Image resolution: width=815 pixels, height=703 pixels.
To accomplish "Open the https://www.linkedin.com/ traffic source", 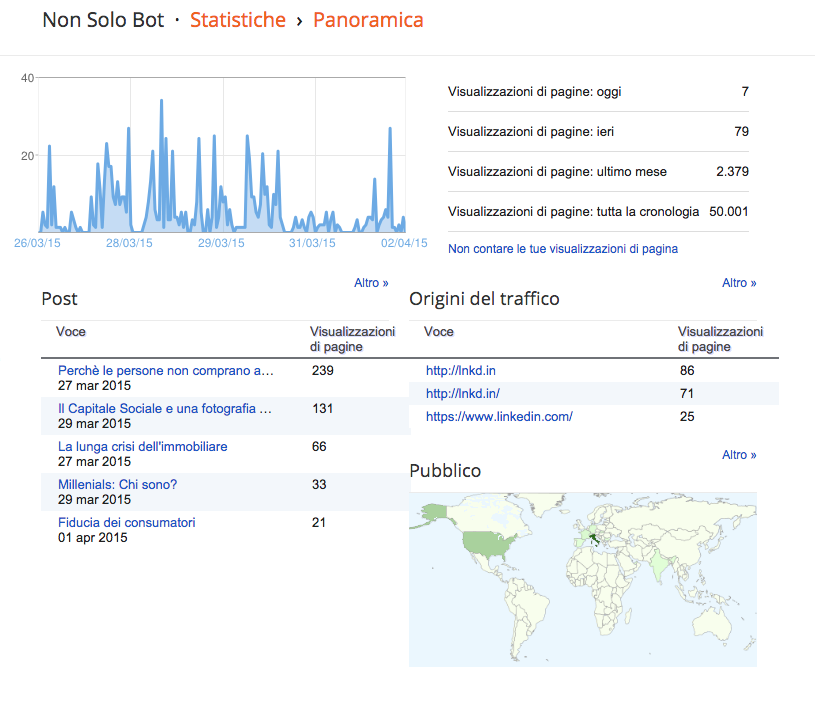I will pos(499,416).
